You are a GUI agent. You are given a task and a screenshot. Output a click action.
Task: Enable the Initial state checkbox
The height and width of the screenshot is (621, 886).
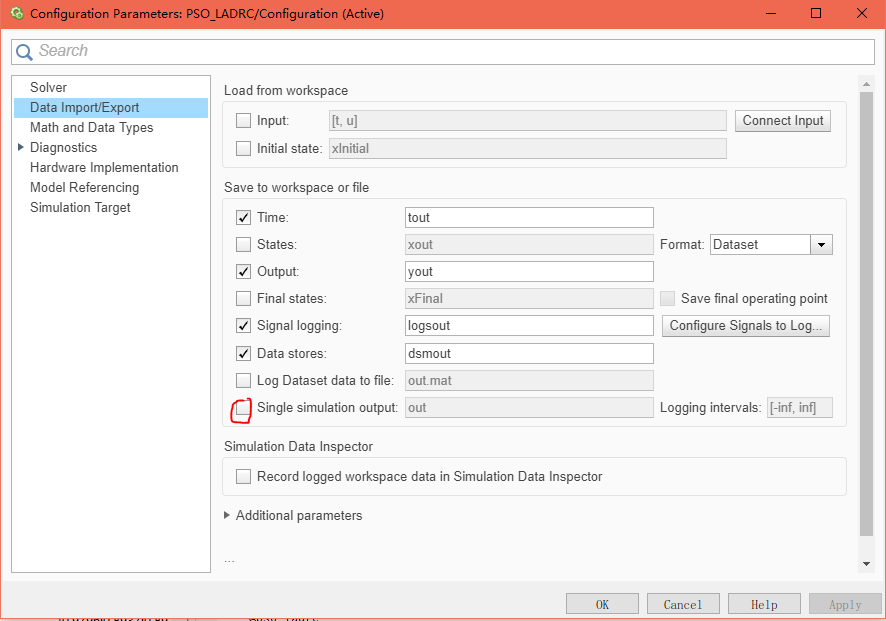click(244, 149)
